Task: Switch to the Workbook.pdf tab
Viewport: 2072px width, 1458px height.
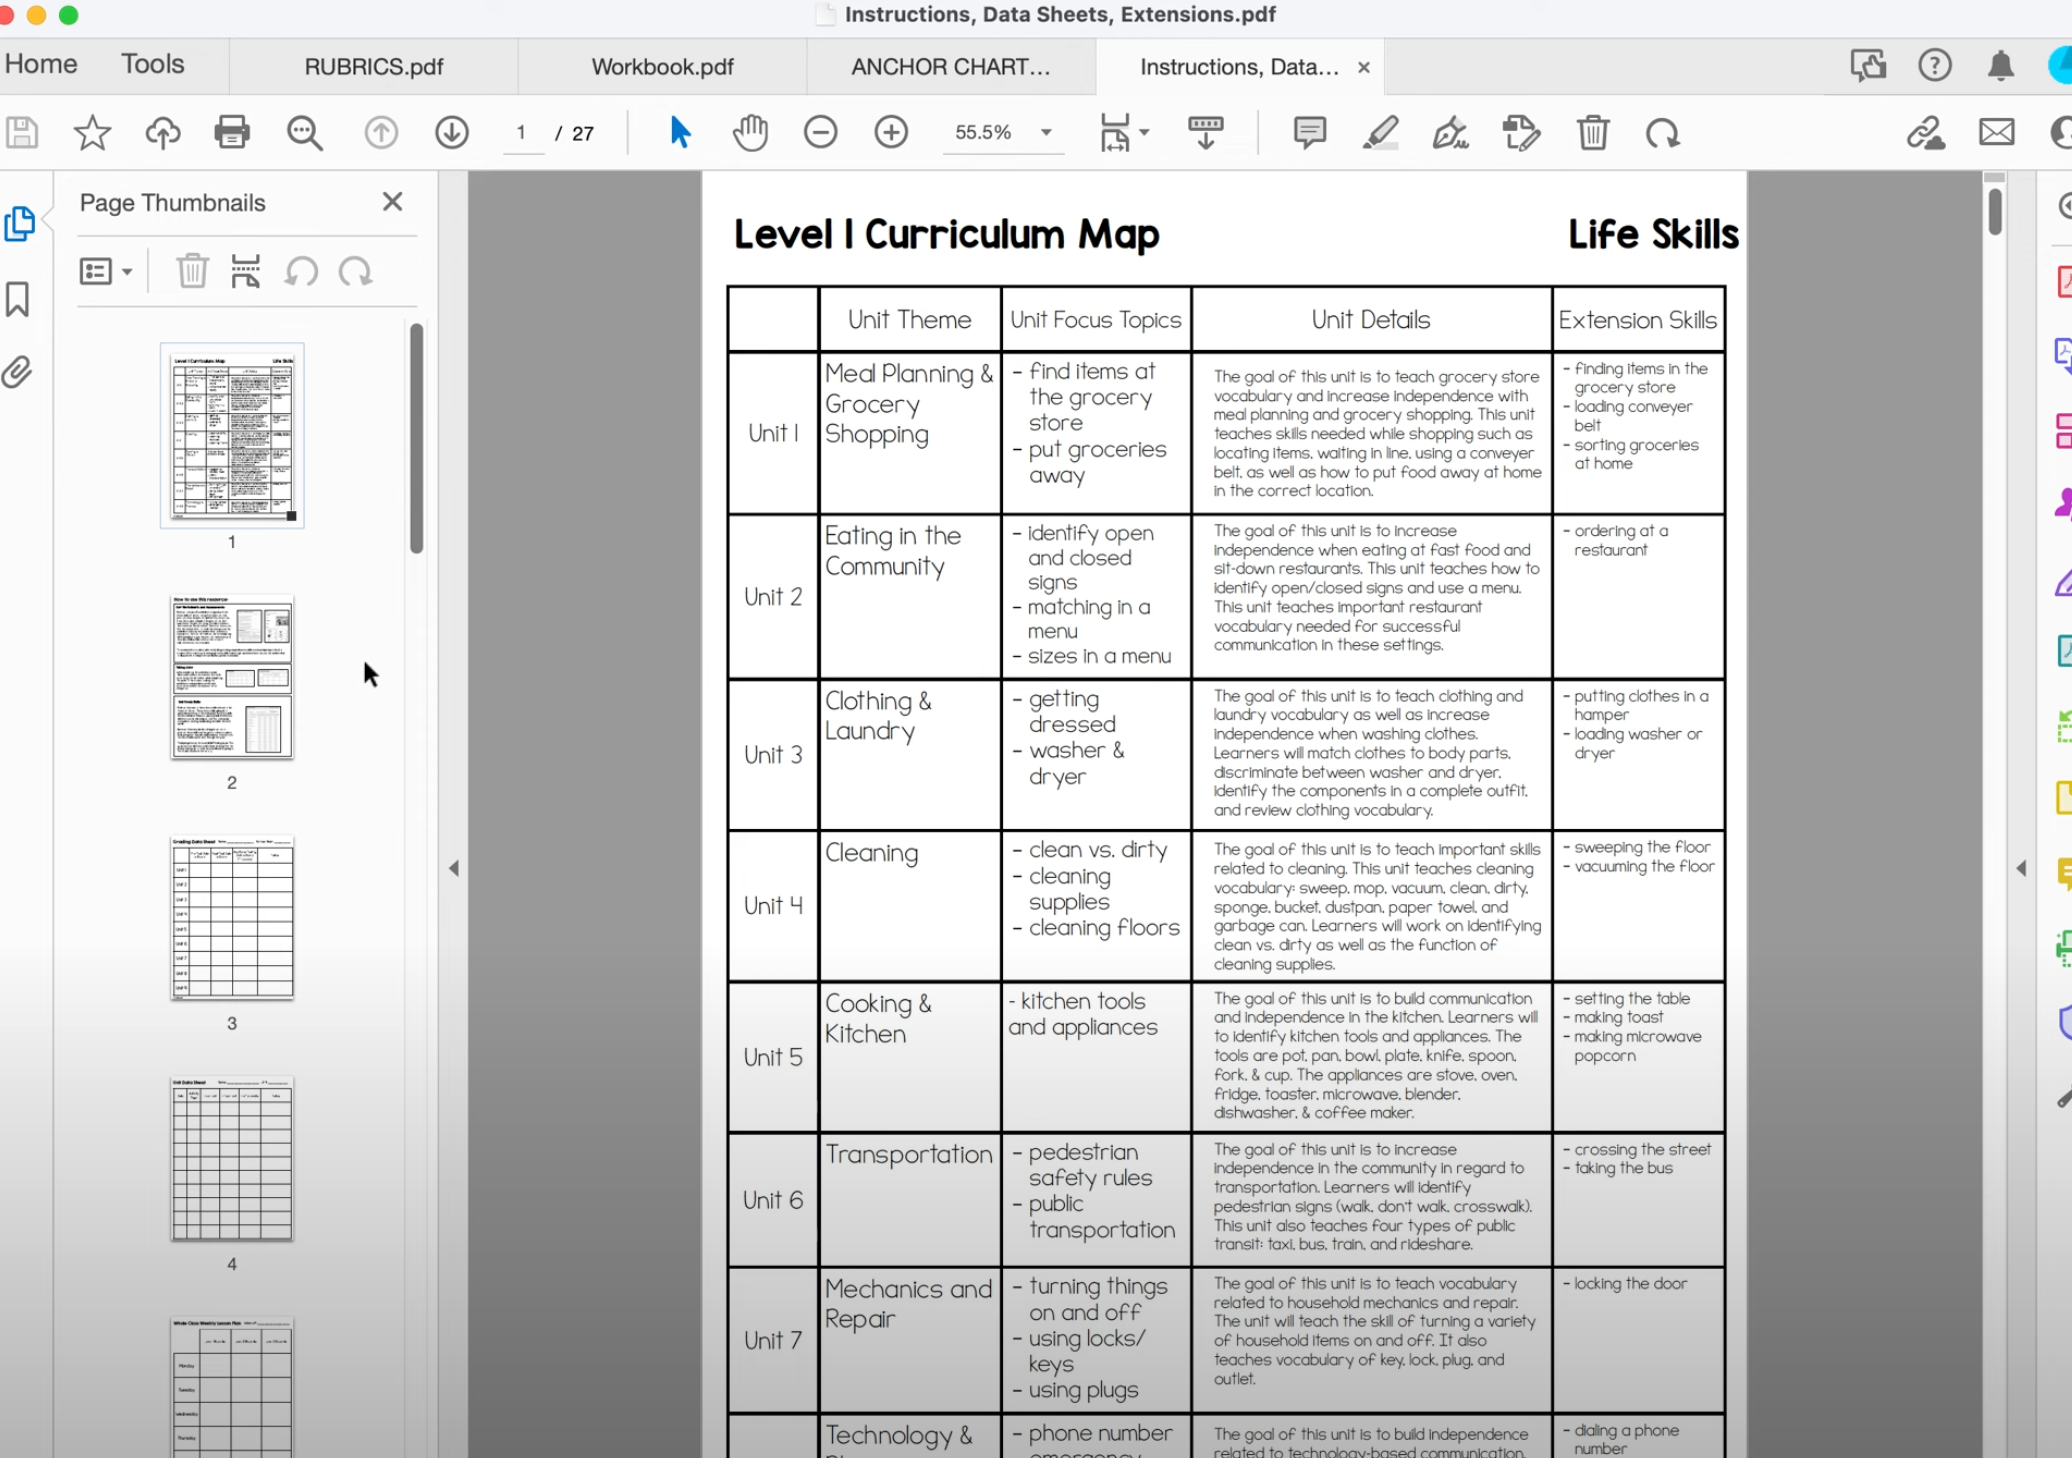Action: 661,66
